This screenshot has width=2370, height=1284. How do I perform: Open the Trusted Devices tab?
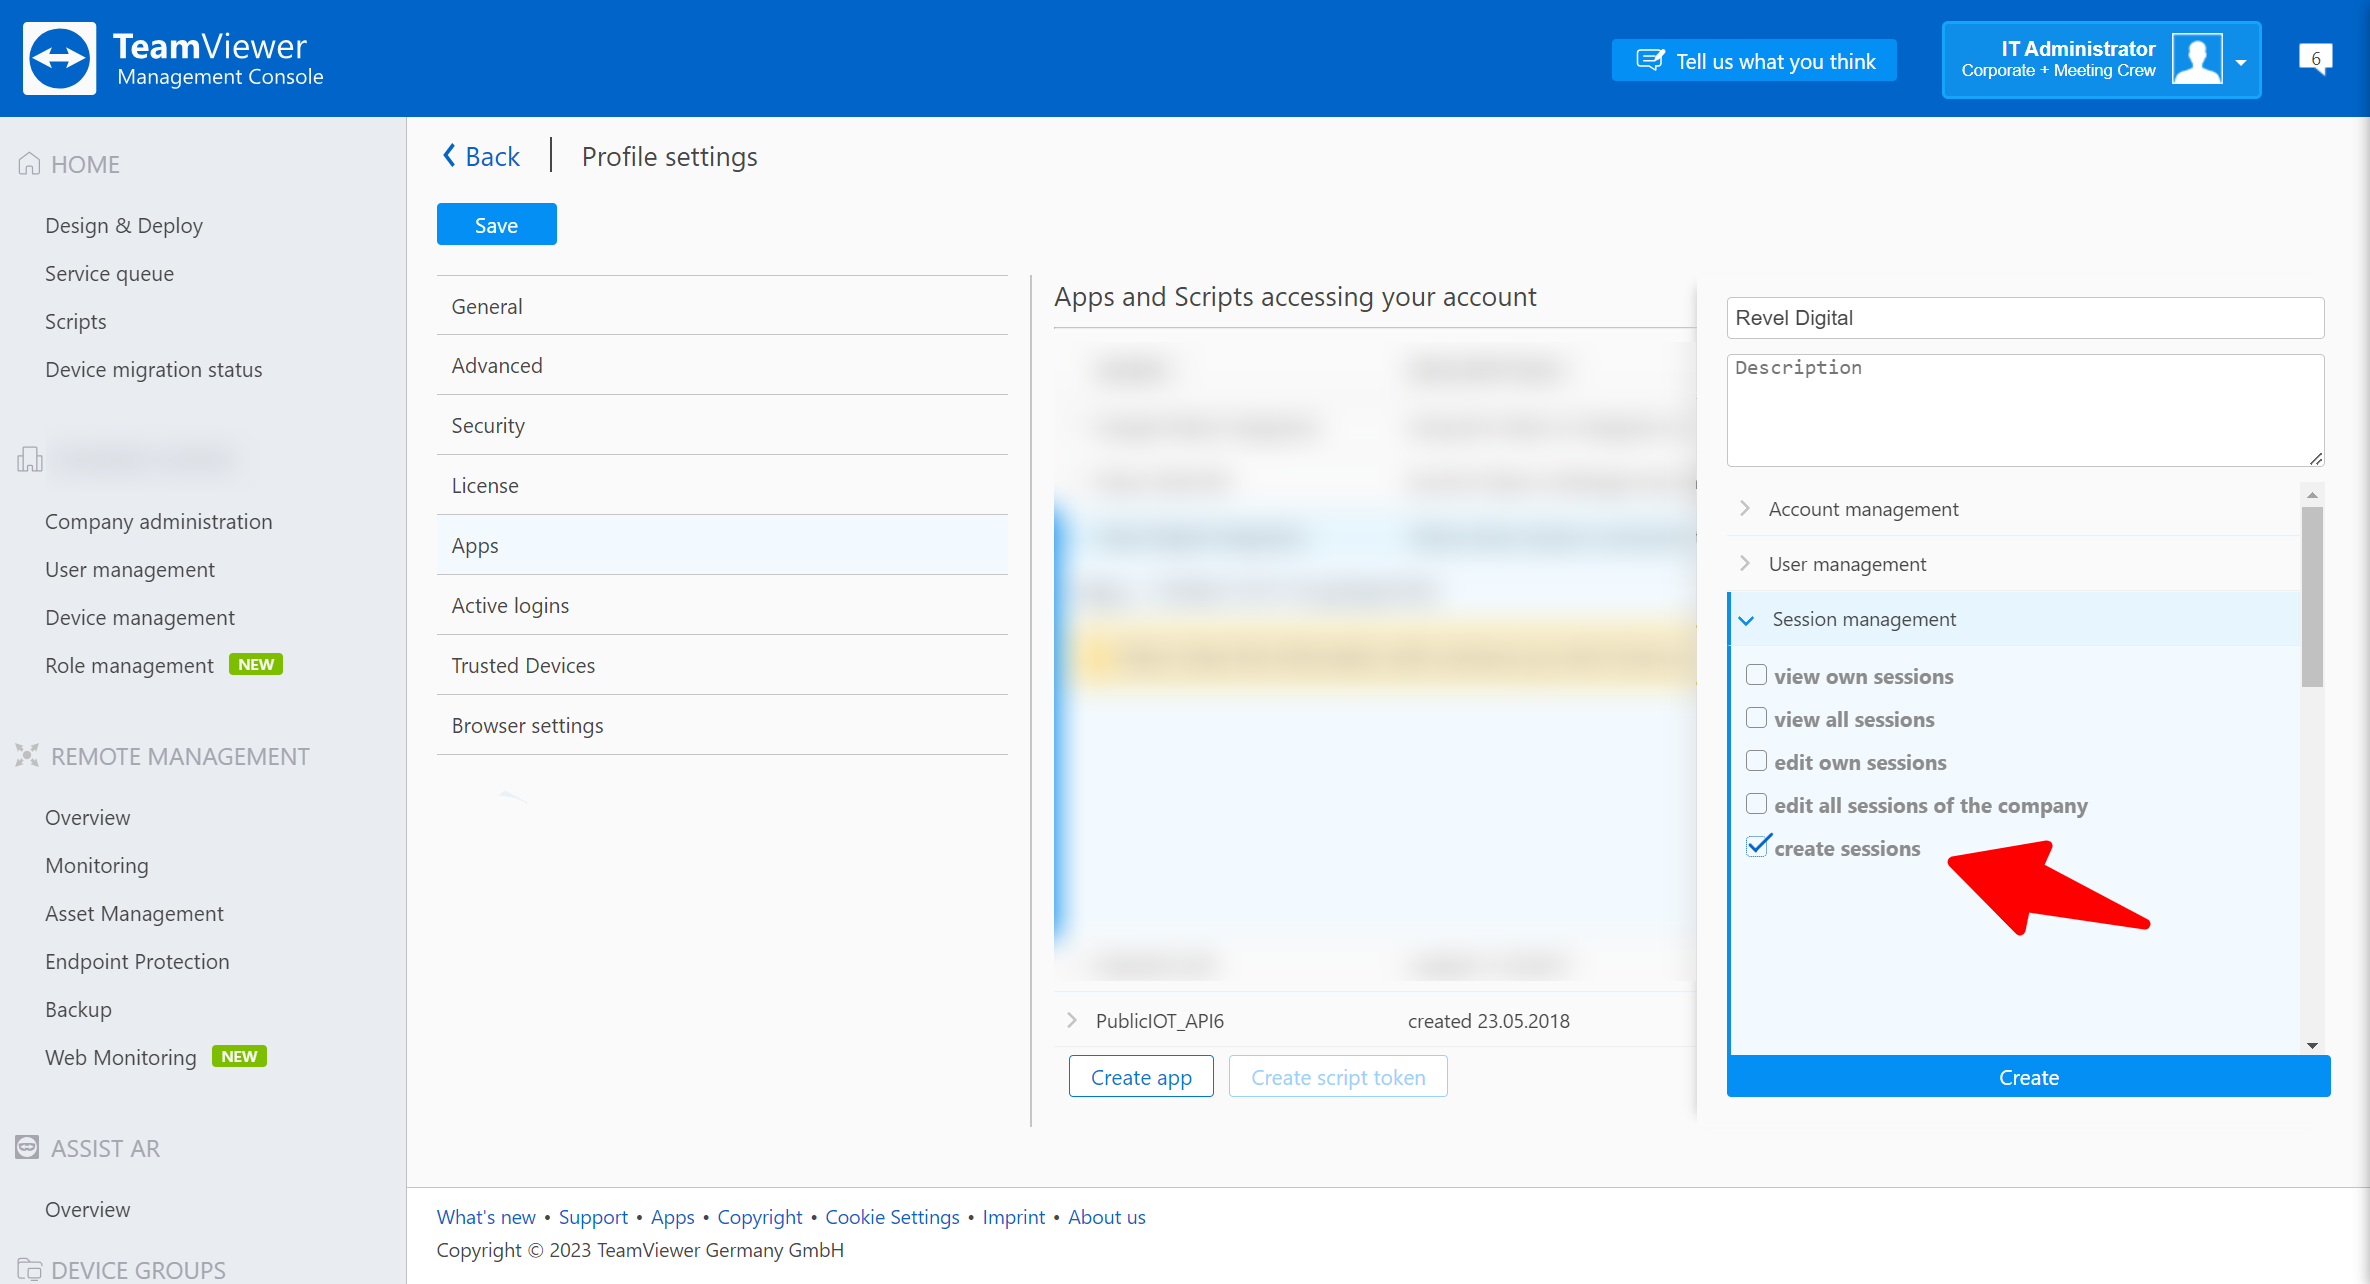tap(721, 666)
